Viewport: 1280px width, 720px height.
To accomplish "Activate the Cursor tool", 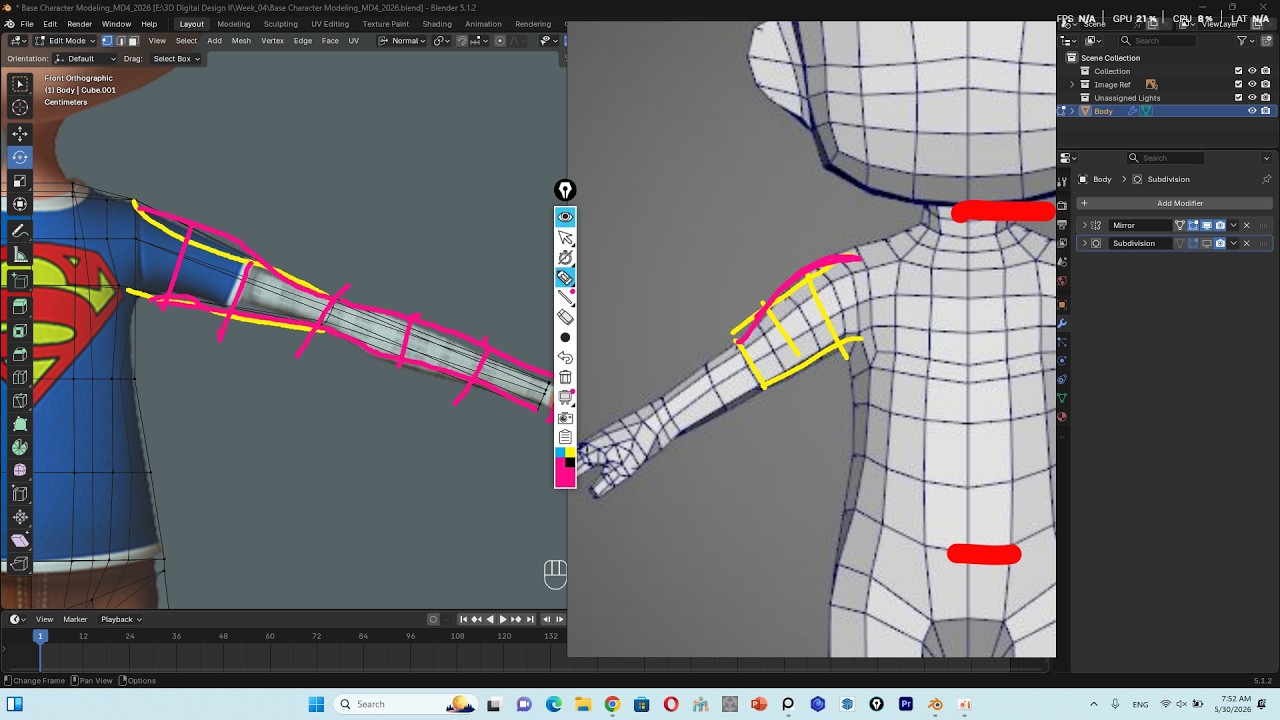I will pos(20,107).
